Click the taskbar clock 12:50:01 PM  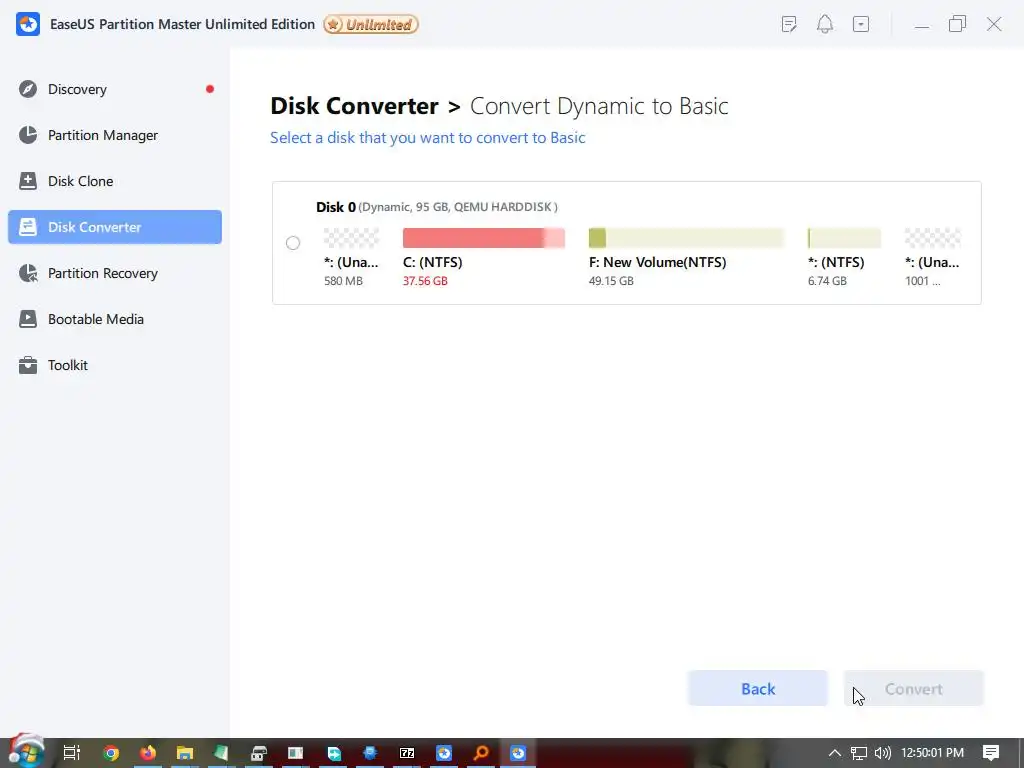tap(932, 753)
